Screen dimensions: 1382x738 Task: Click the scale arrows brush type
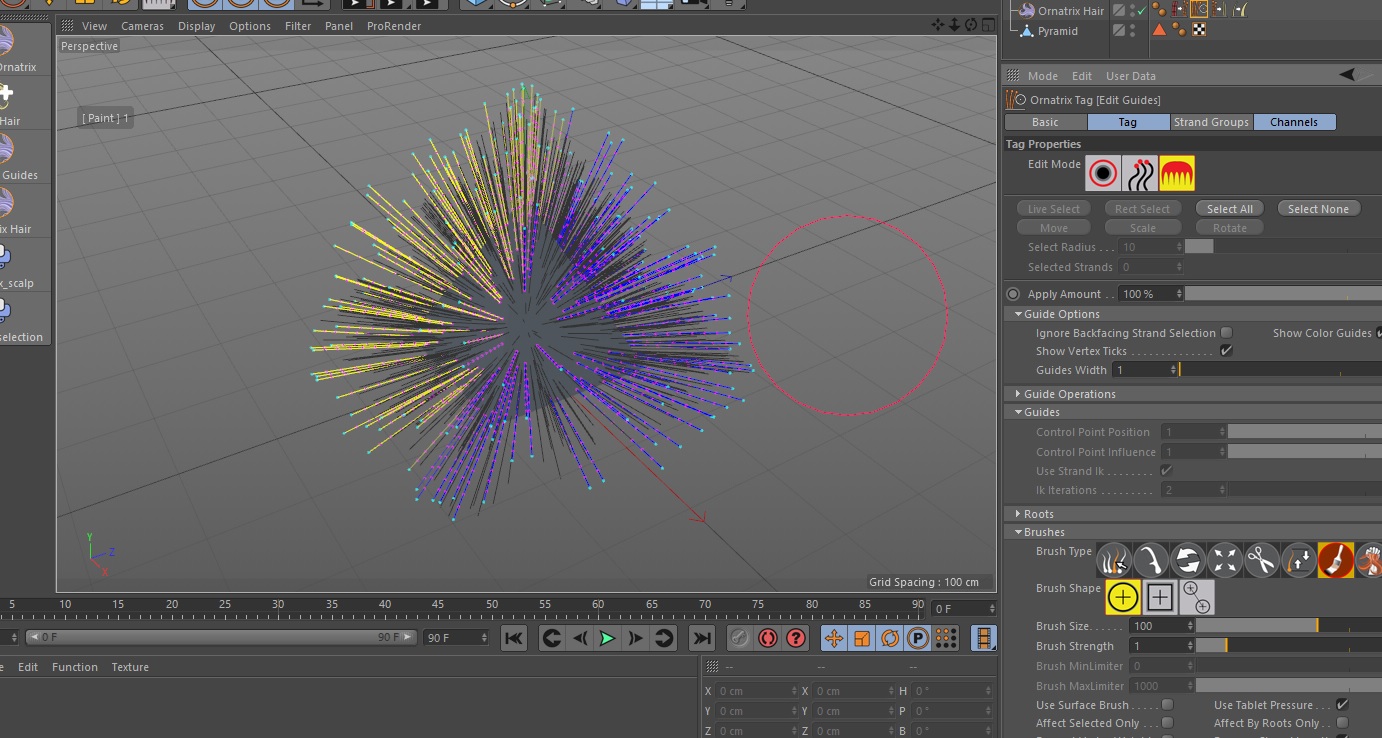point(1224,560)
